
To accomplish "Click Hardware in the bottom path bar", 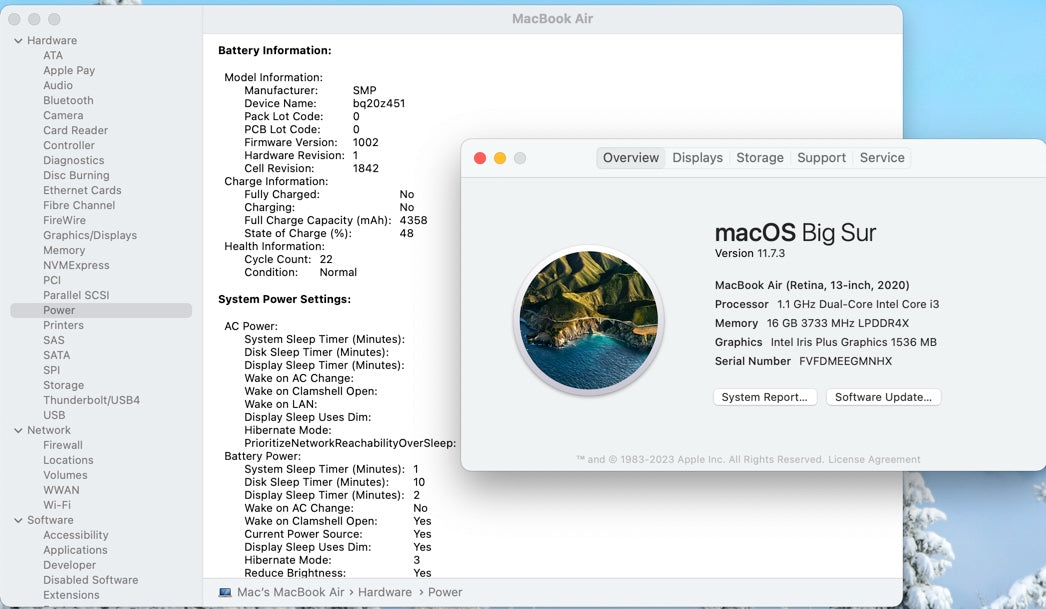I will point(385,592).
